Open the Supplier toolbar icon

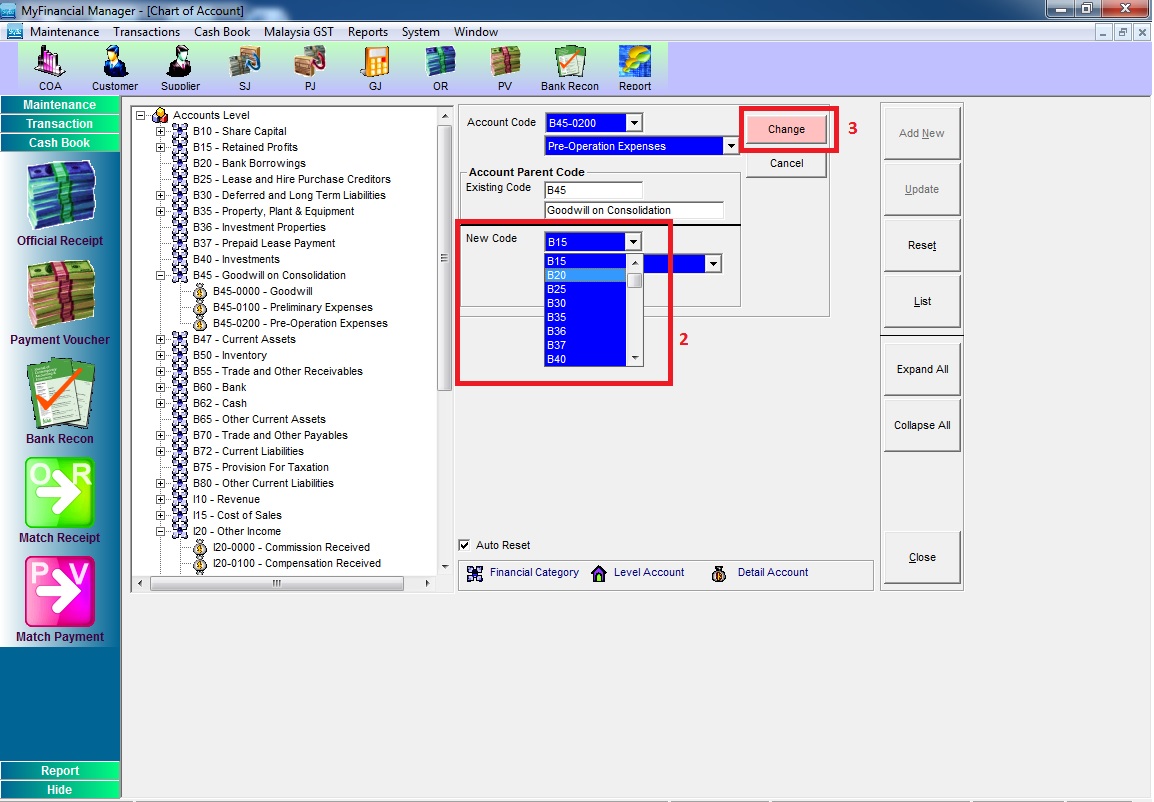tap(180, 64)
